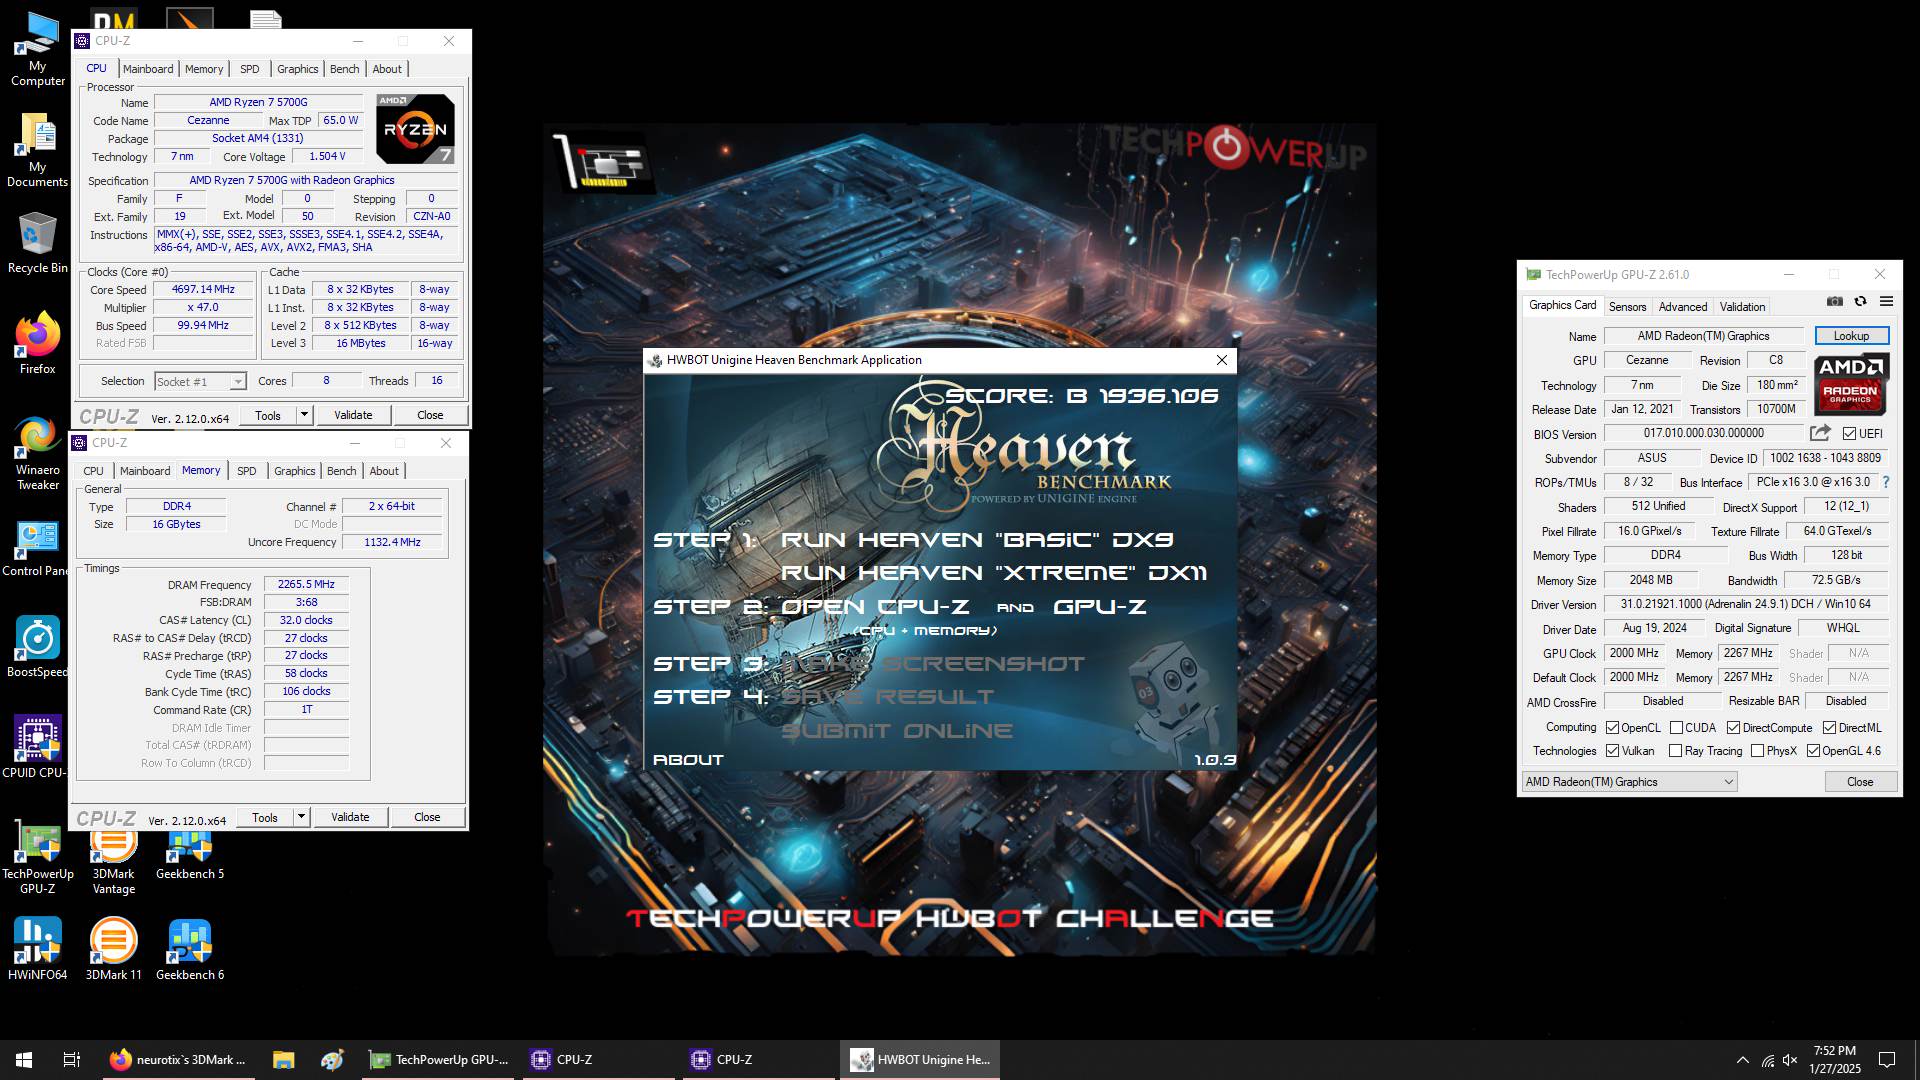Viewport: 1920px width, 1080px height.
Task: Open Control Panel desktop shortcut
Action: tap(37, 548)
